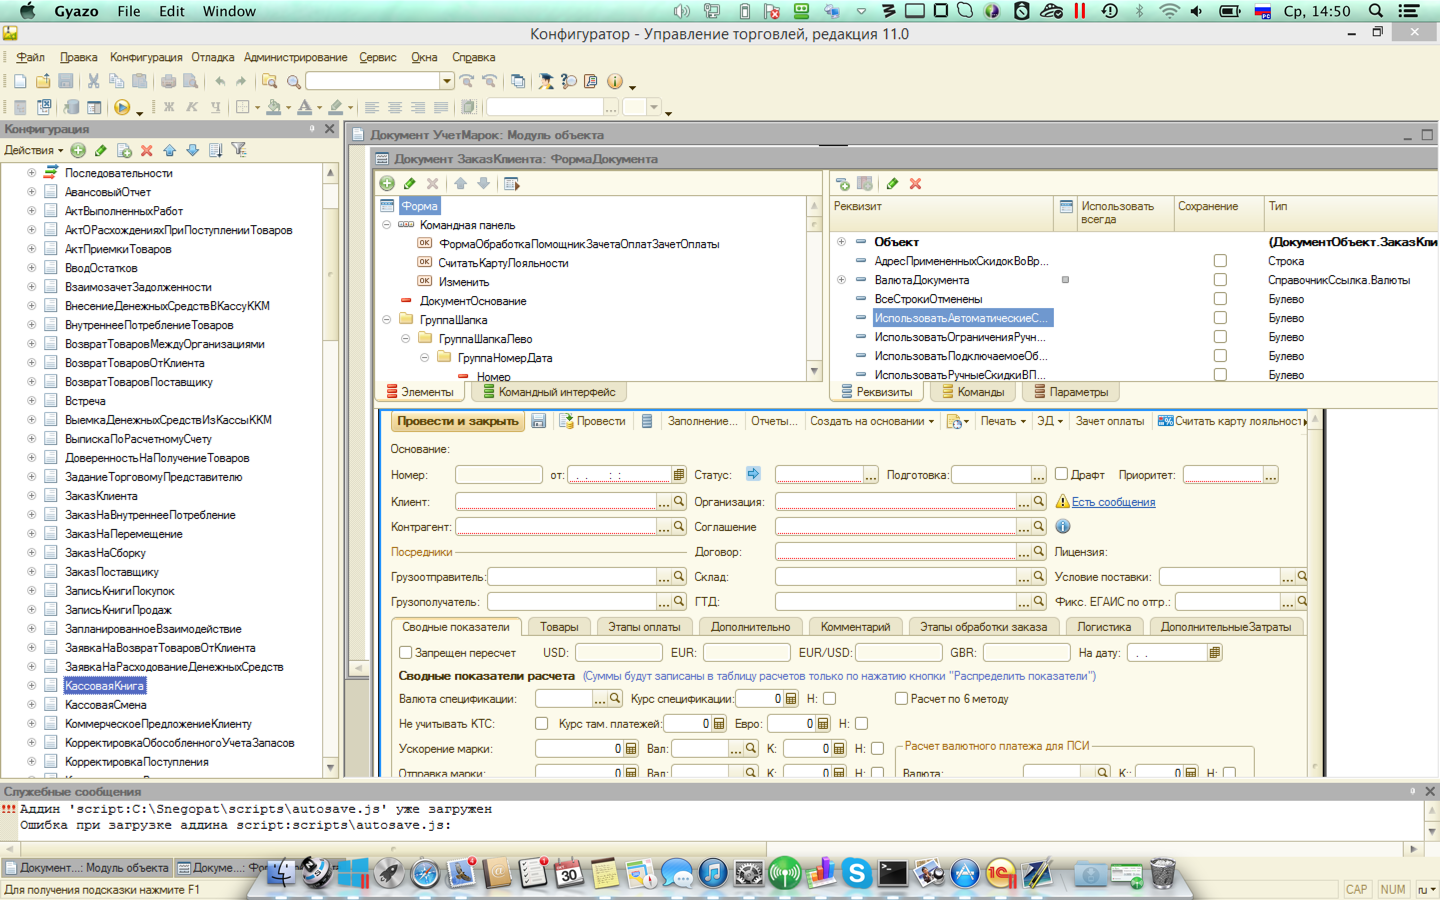Click the Провести и закрыть button
Viewport: 1440px width, 900px height.
pos(457,421)
